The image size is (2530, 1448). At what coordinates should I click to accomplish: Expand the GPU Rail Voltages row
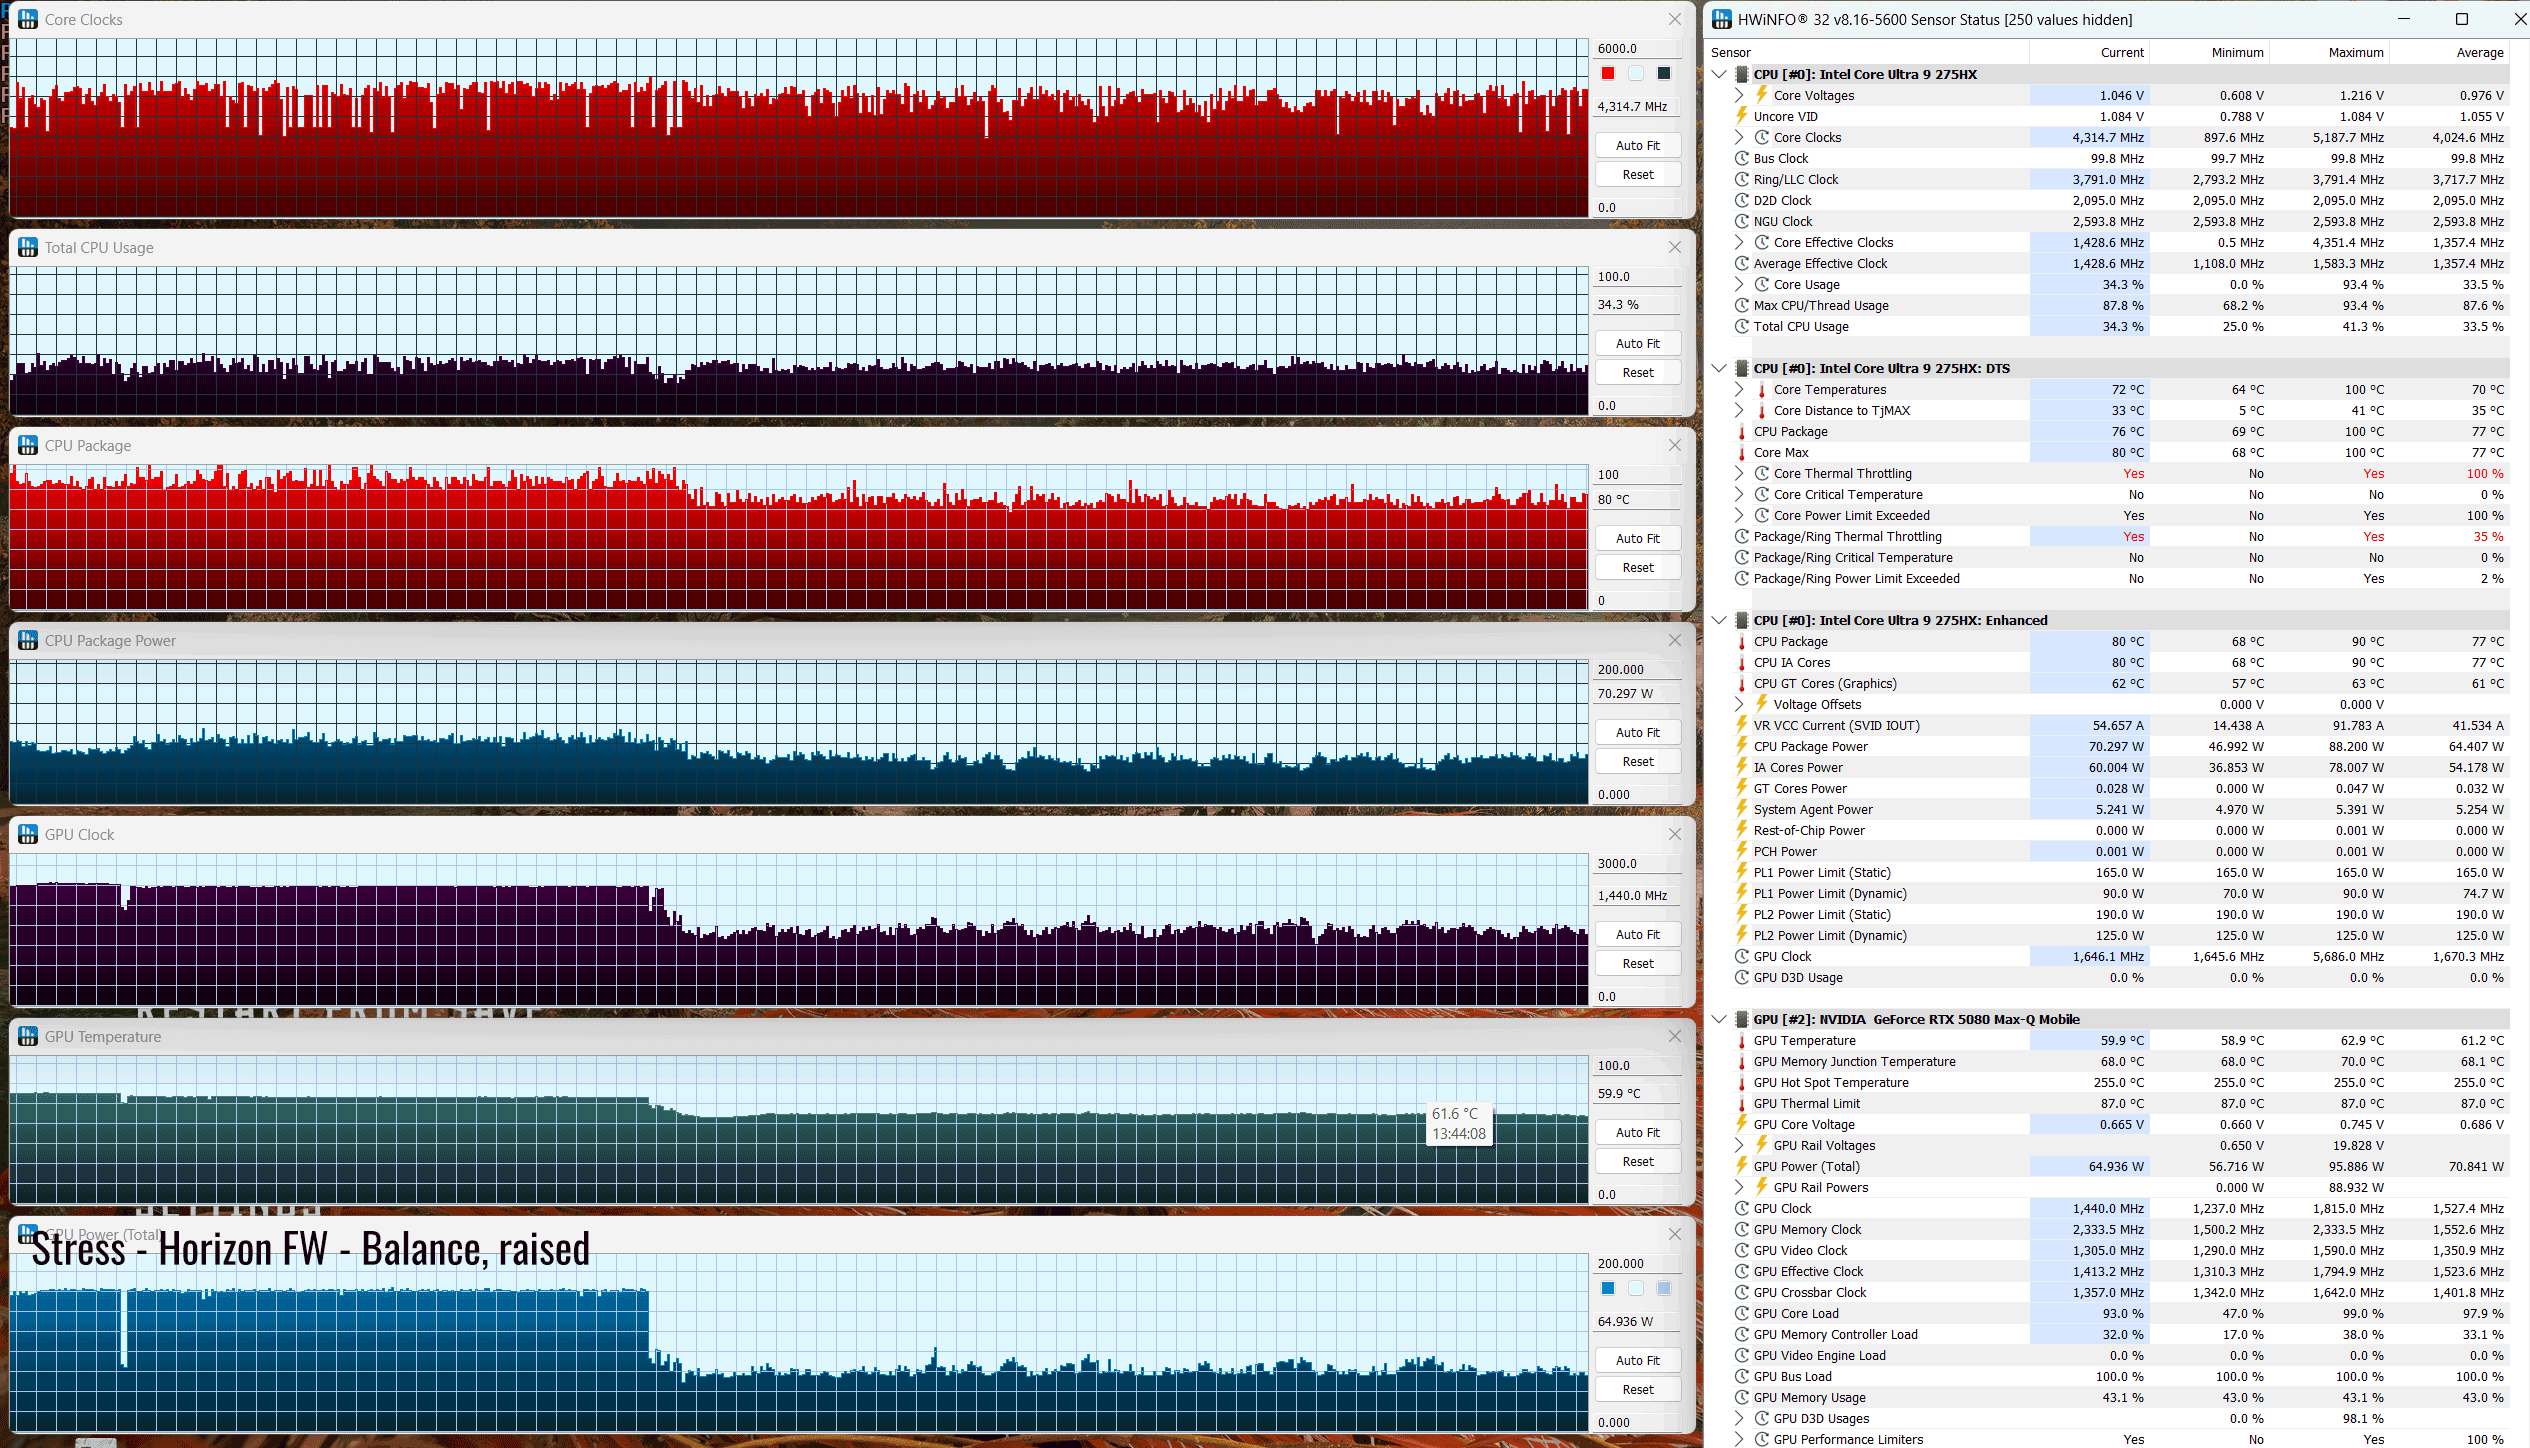pos(1739,1145)
